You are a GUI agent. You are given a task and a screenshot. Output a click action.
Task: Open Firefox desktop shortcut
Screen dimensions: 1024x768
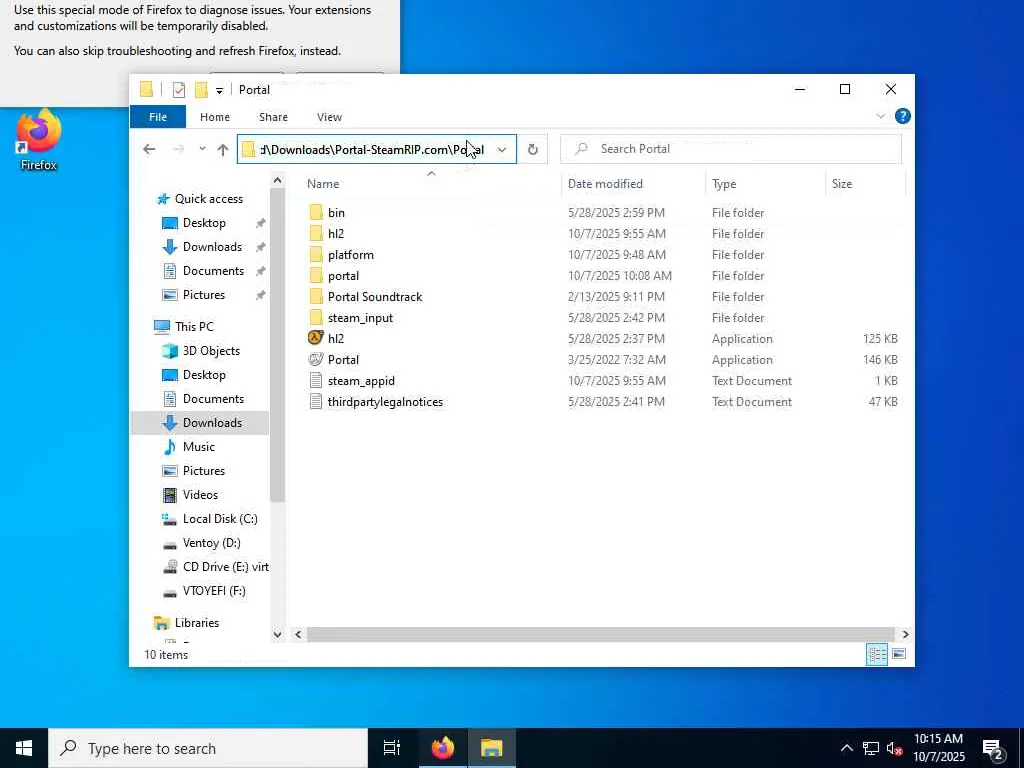point(39,141)
